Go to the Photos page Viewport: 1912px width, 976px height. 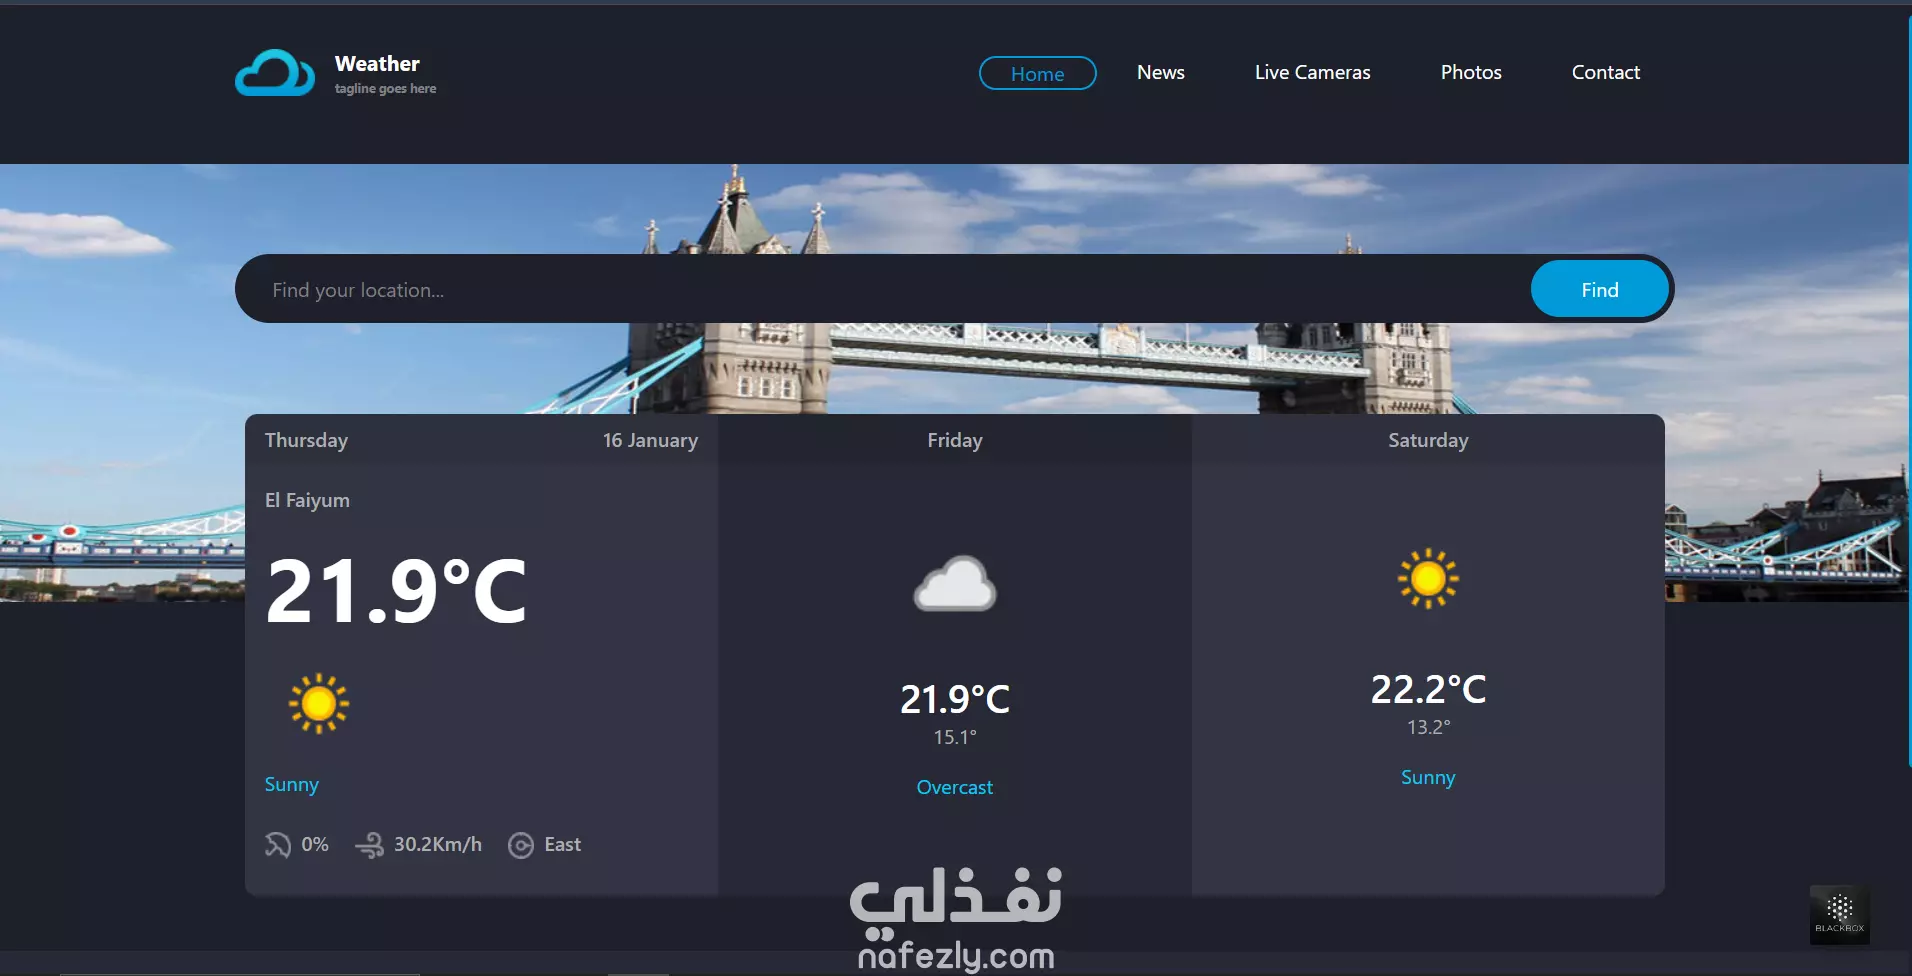(1471, 72)
